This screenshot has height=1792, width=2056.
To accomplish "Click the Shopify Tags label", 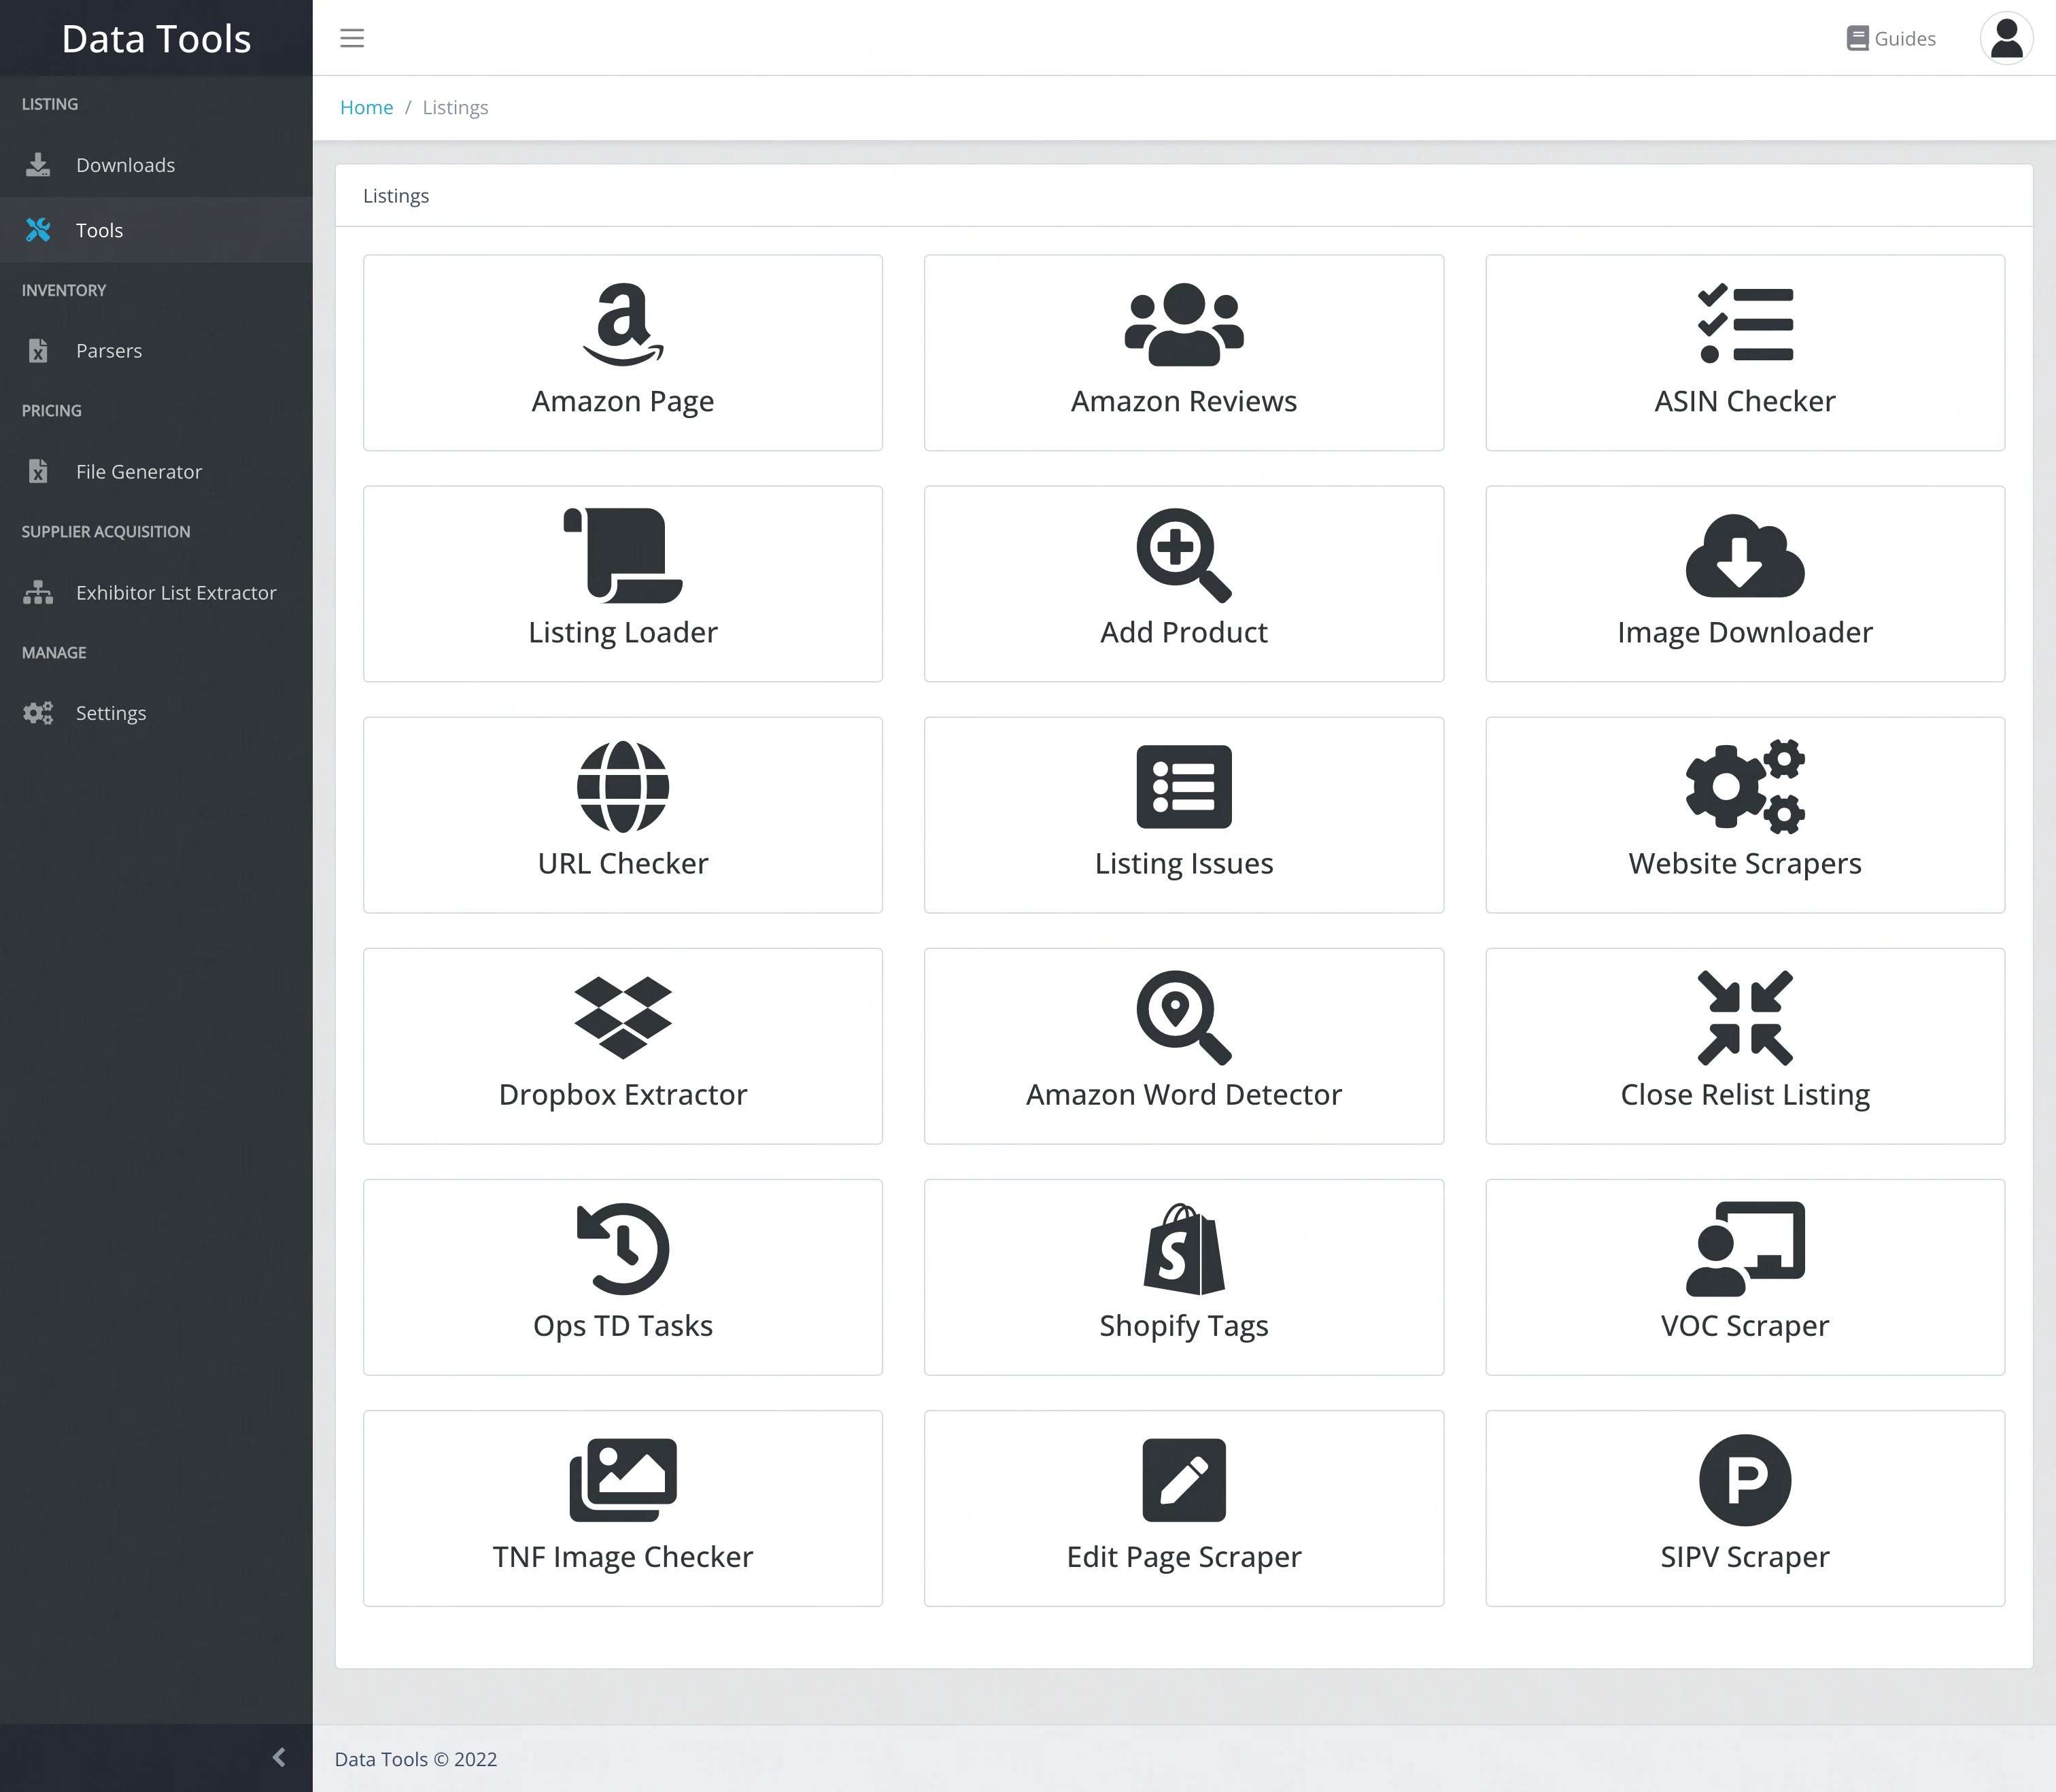I will pyautogui.click(x=1184, y=1325).
